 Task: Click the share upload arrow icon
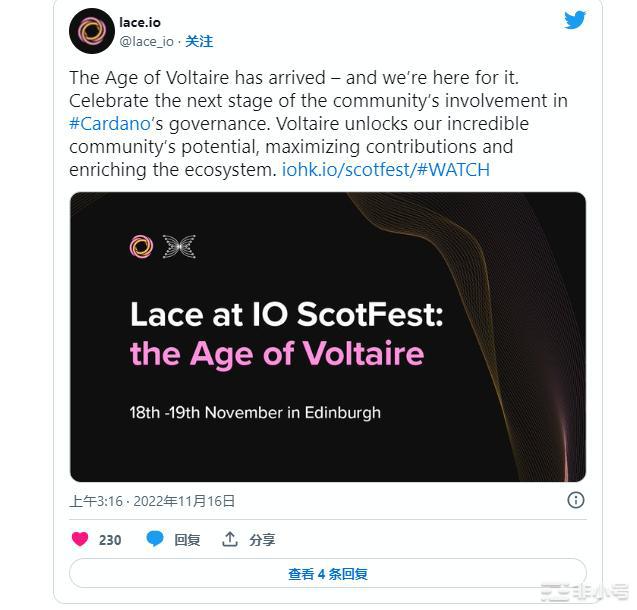[x=230, y=539]
